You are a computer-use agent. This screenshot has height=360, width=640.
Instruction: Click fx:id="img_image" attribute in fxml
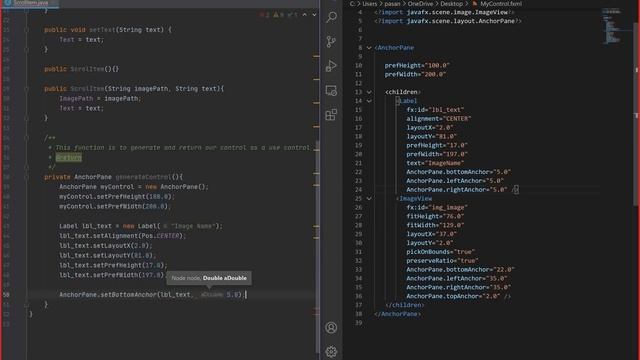pyautogui.click(x=437, y=207)
